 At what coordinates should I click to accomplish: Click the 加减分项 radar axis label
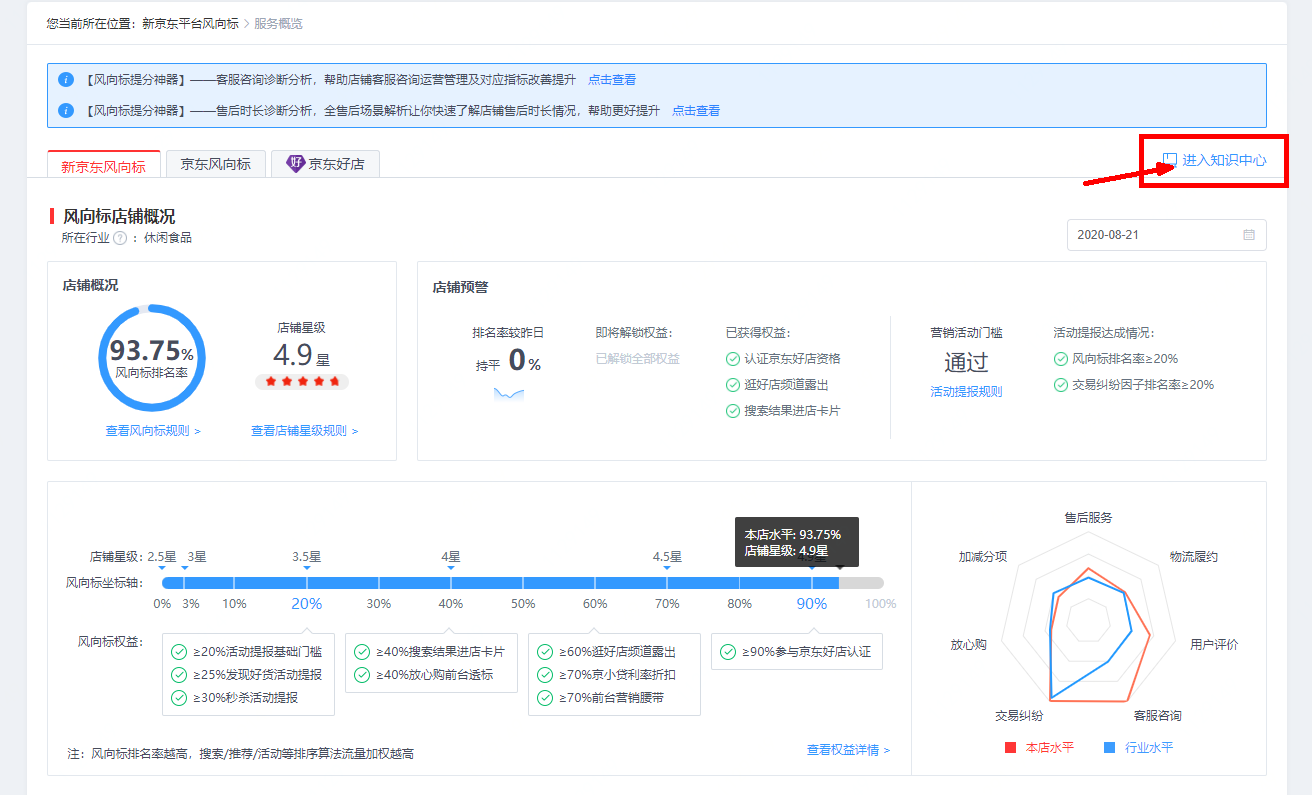click(983, 557)
